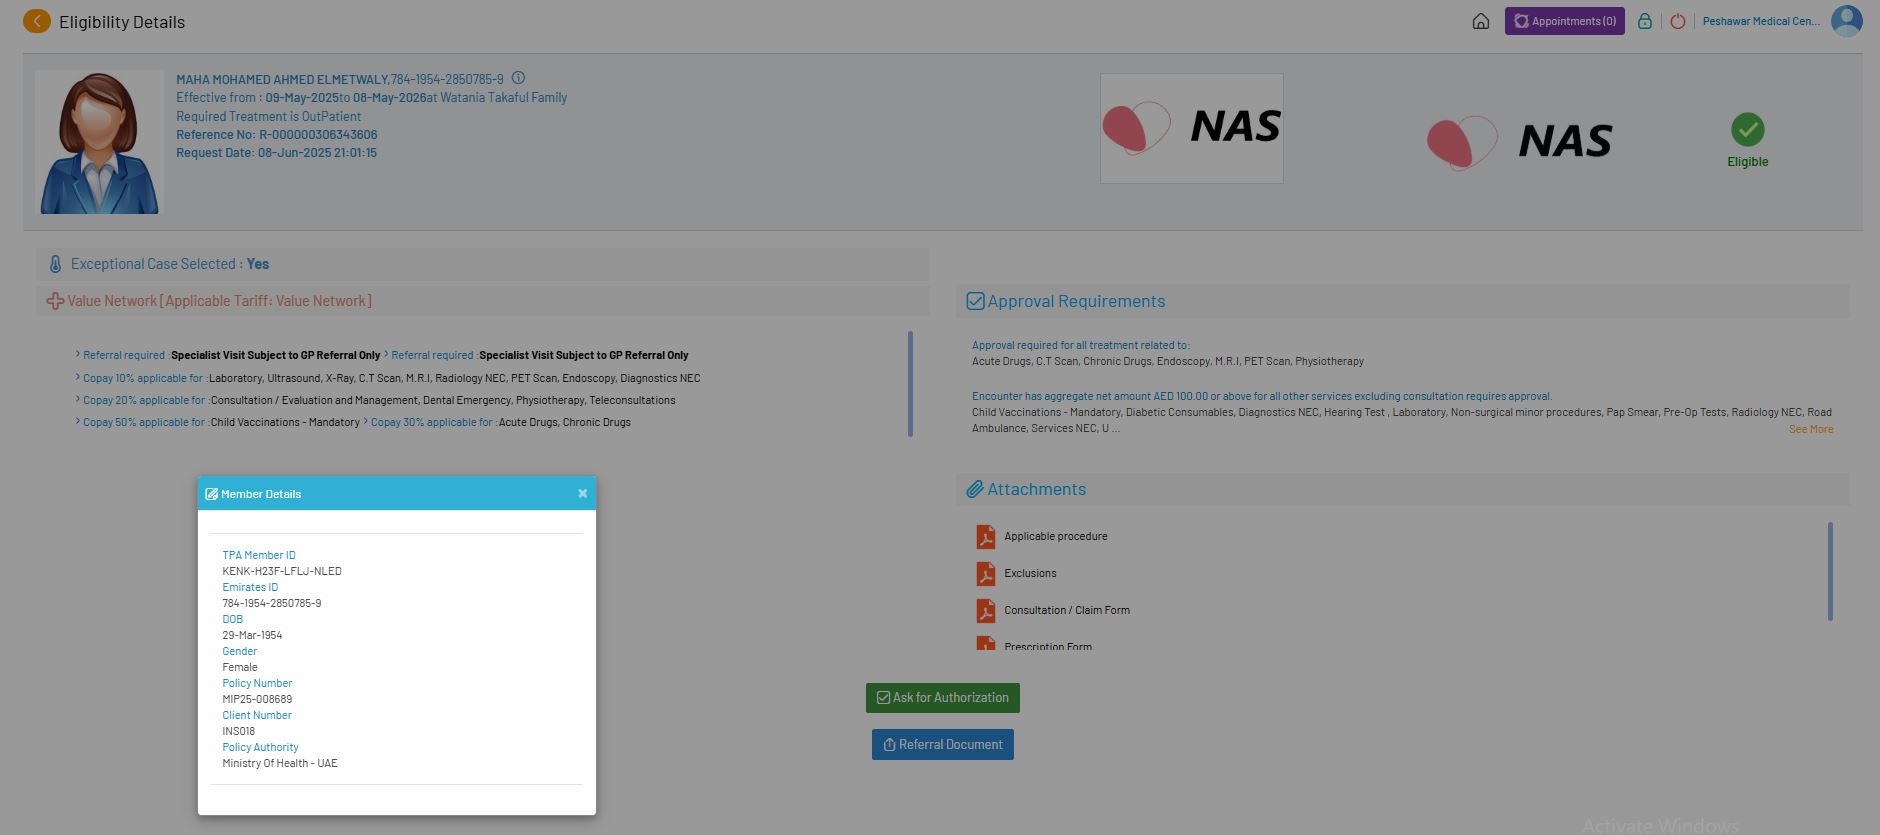Open Consultation / Claim Form attachment
The height and width of the screenshot is (835, 1880).
[x=1067, y=611]
